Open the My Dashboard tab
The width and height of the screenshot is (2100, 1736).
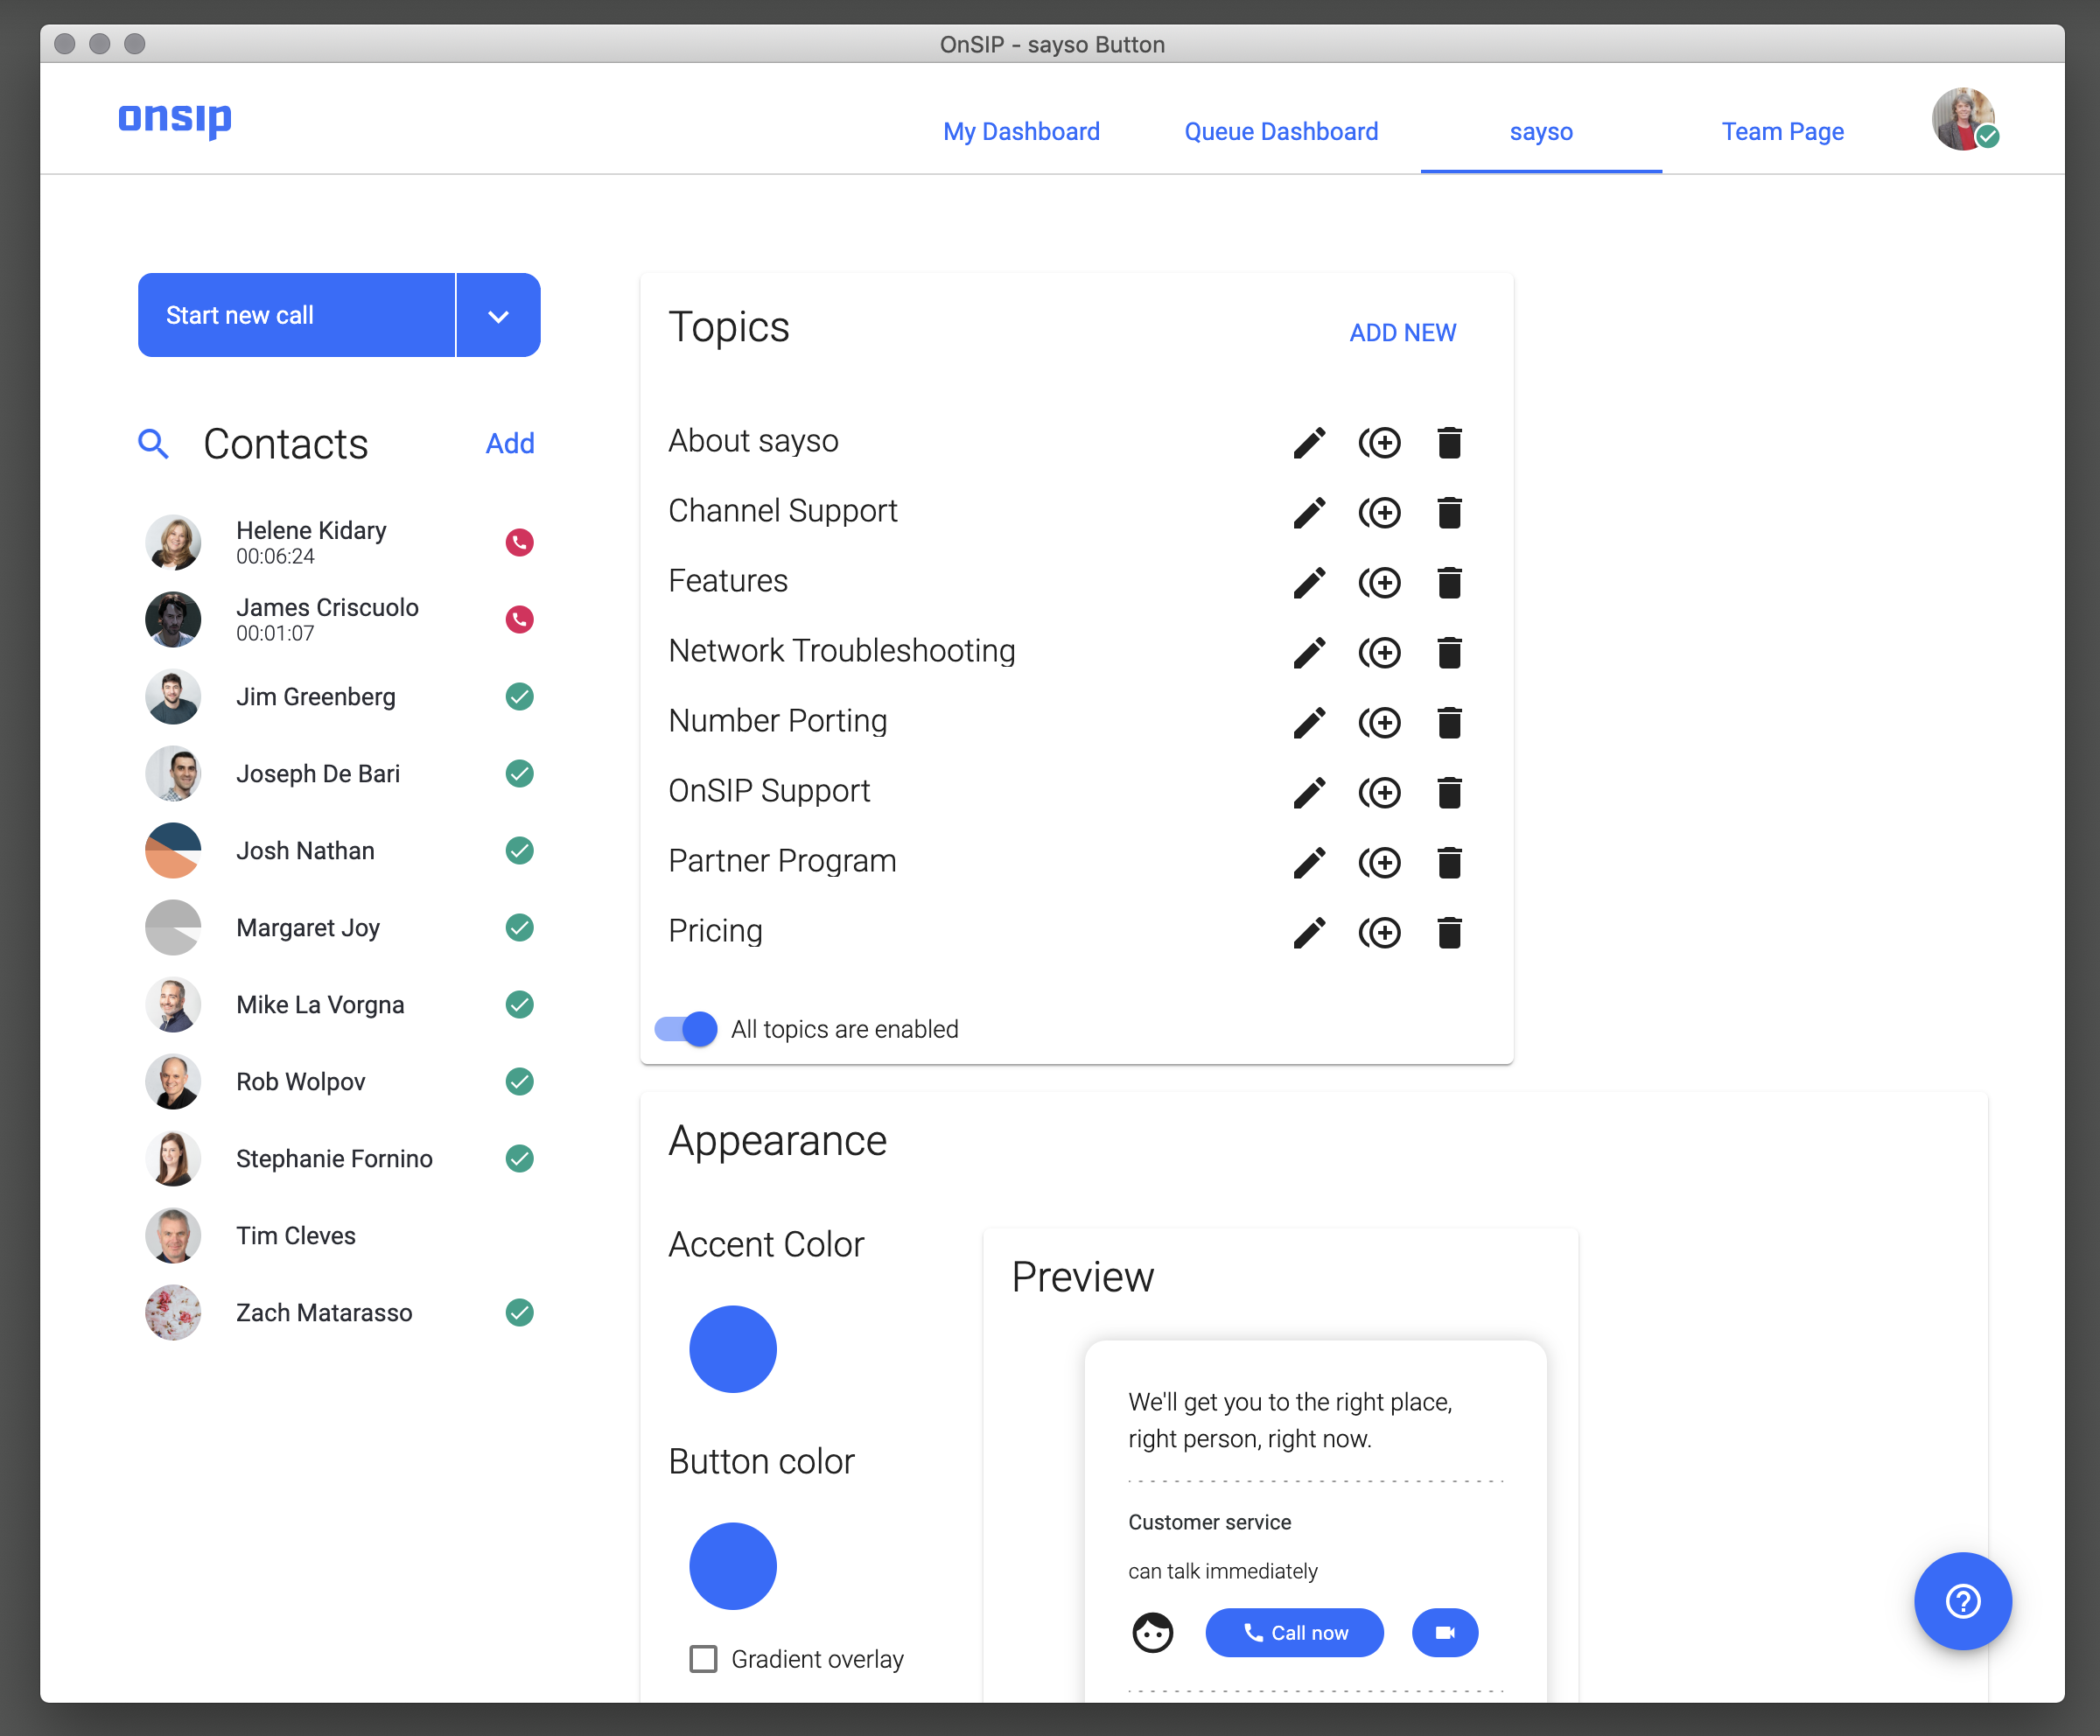tap(1021, 131)
